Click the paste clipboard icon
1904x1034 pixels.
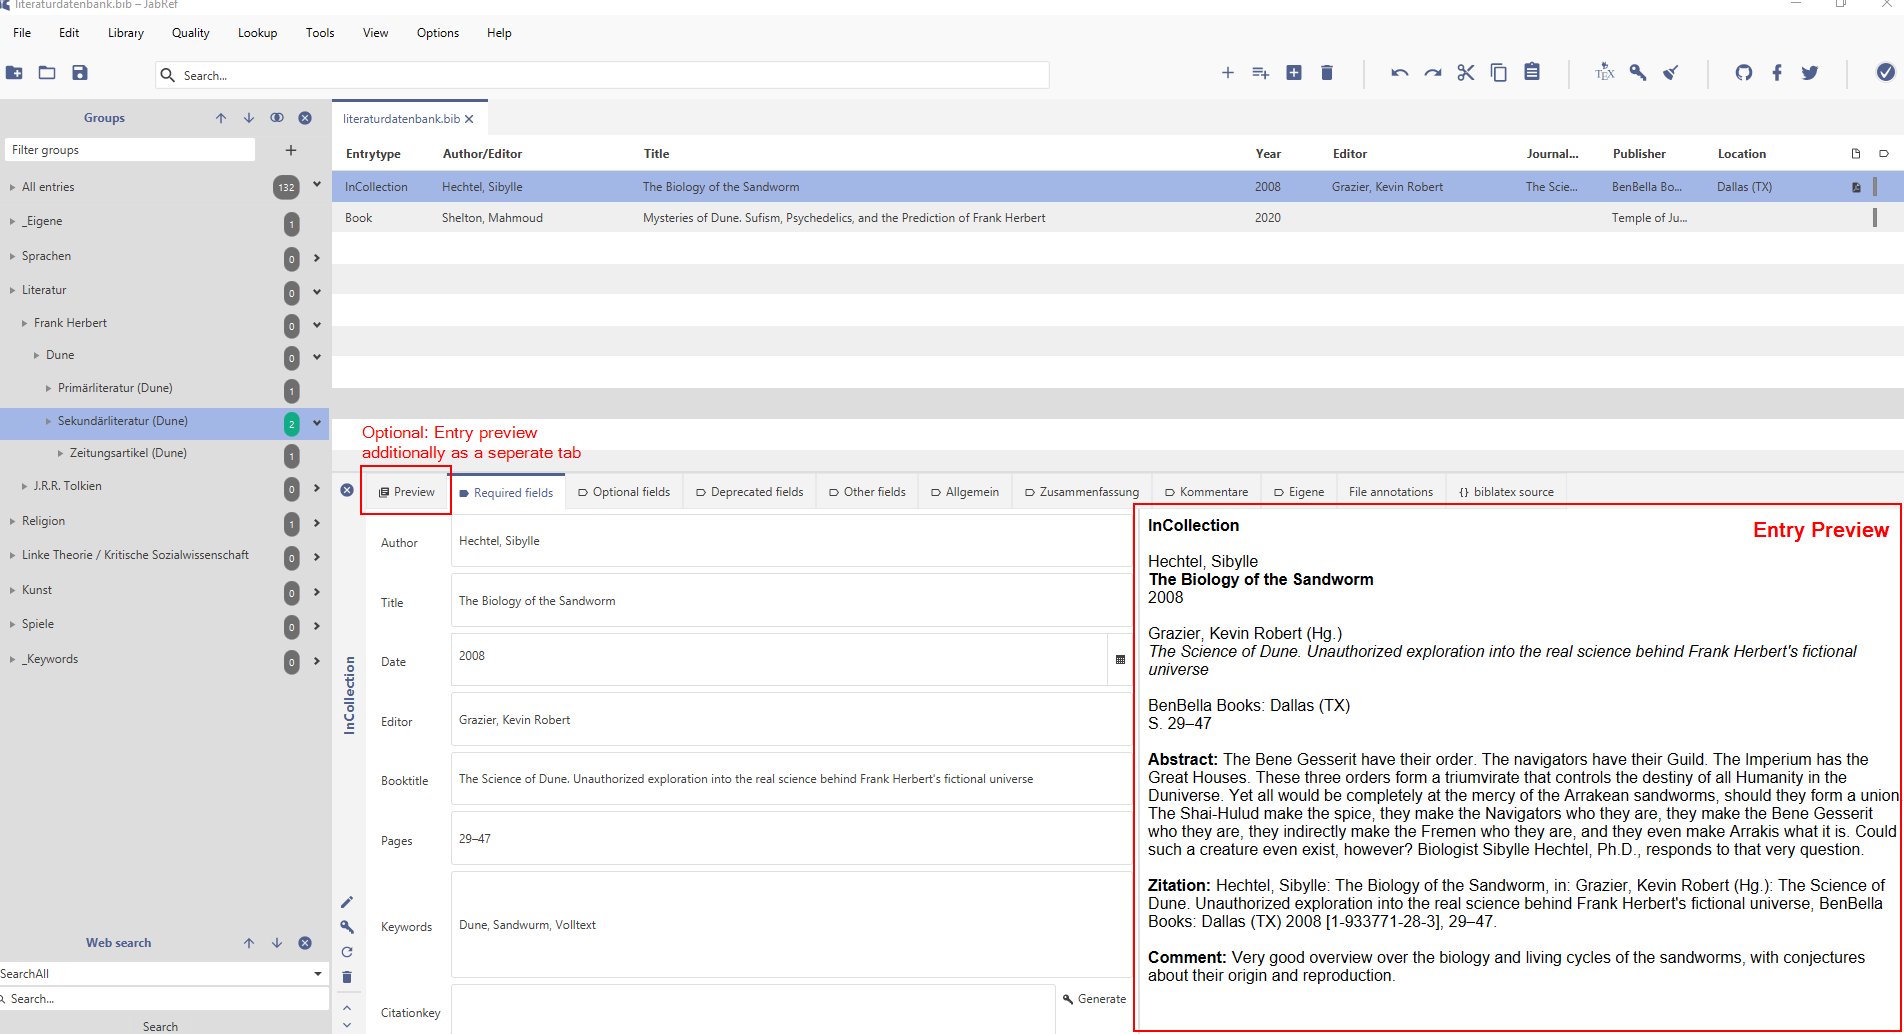coord(1532,73)
